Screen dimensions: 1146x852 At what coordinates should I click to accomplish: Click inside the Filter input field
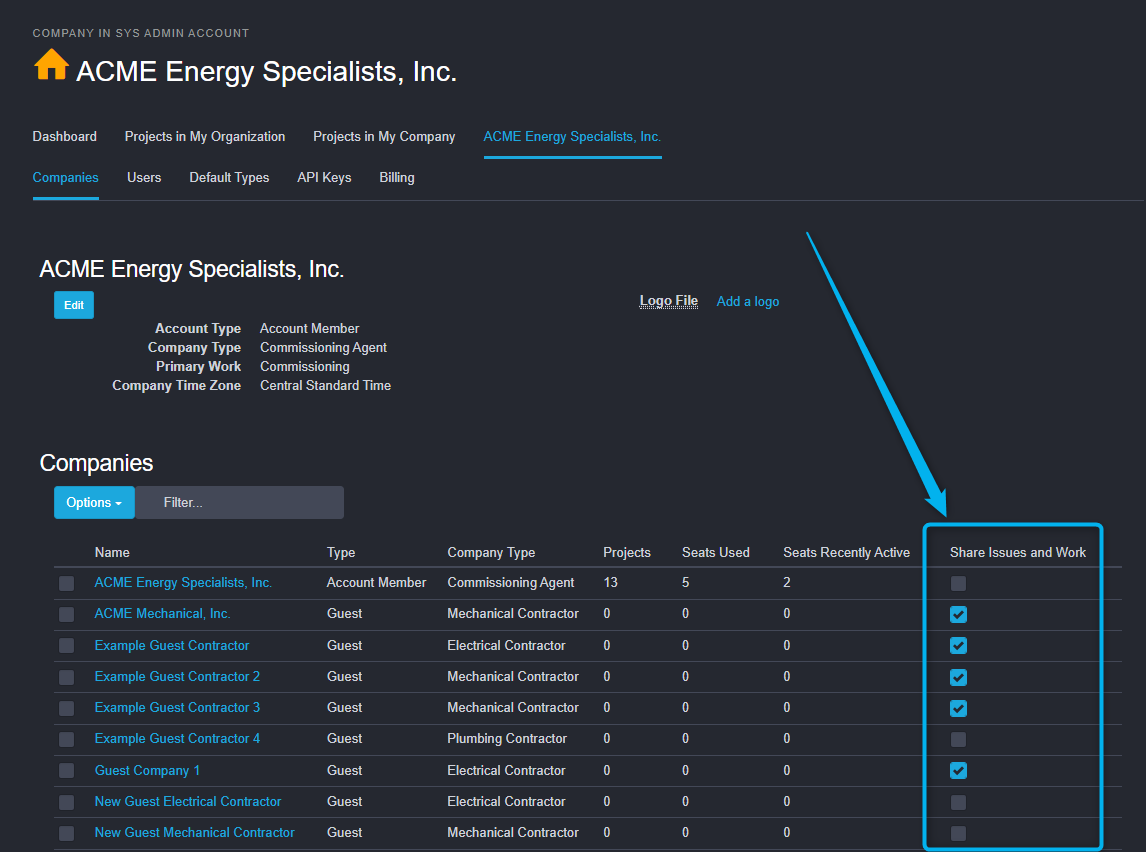tap(240, 502)
